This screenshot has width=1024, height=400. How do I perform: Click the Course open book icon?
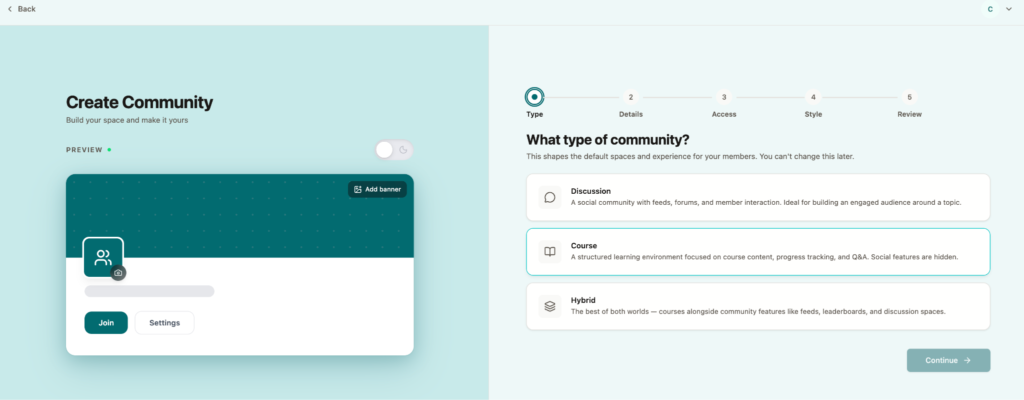click(549, 251)
